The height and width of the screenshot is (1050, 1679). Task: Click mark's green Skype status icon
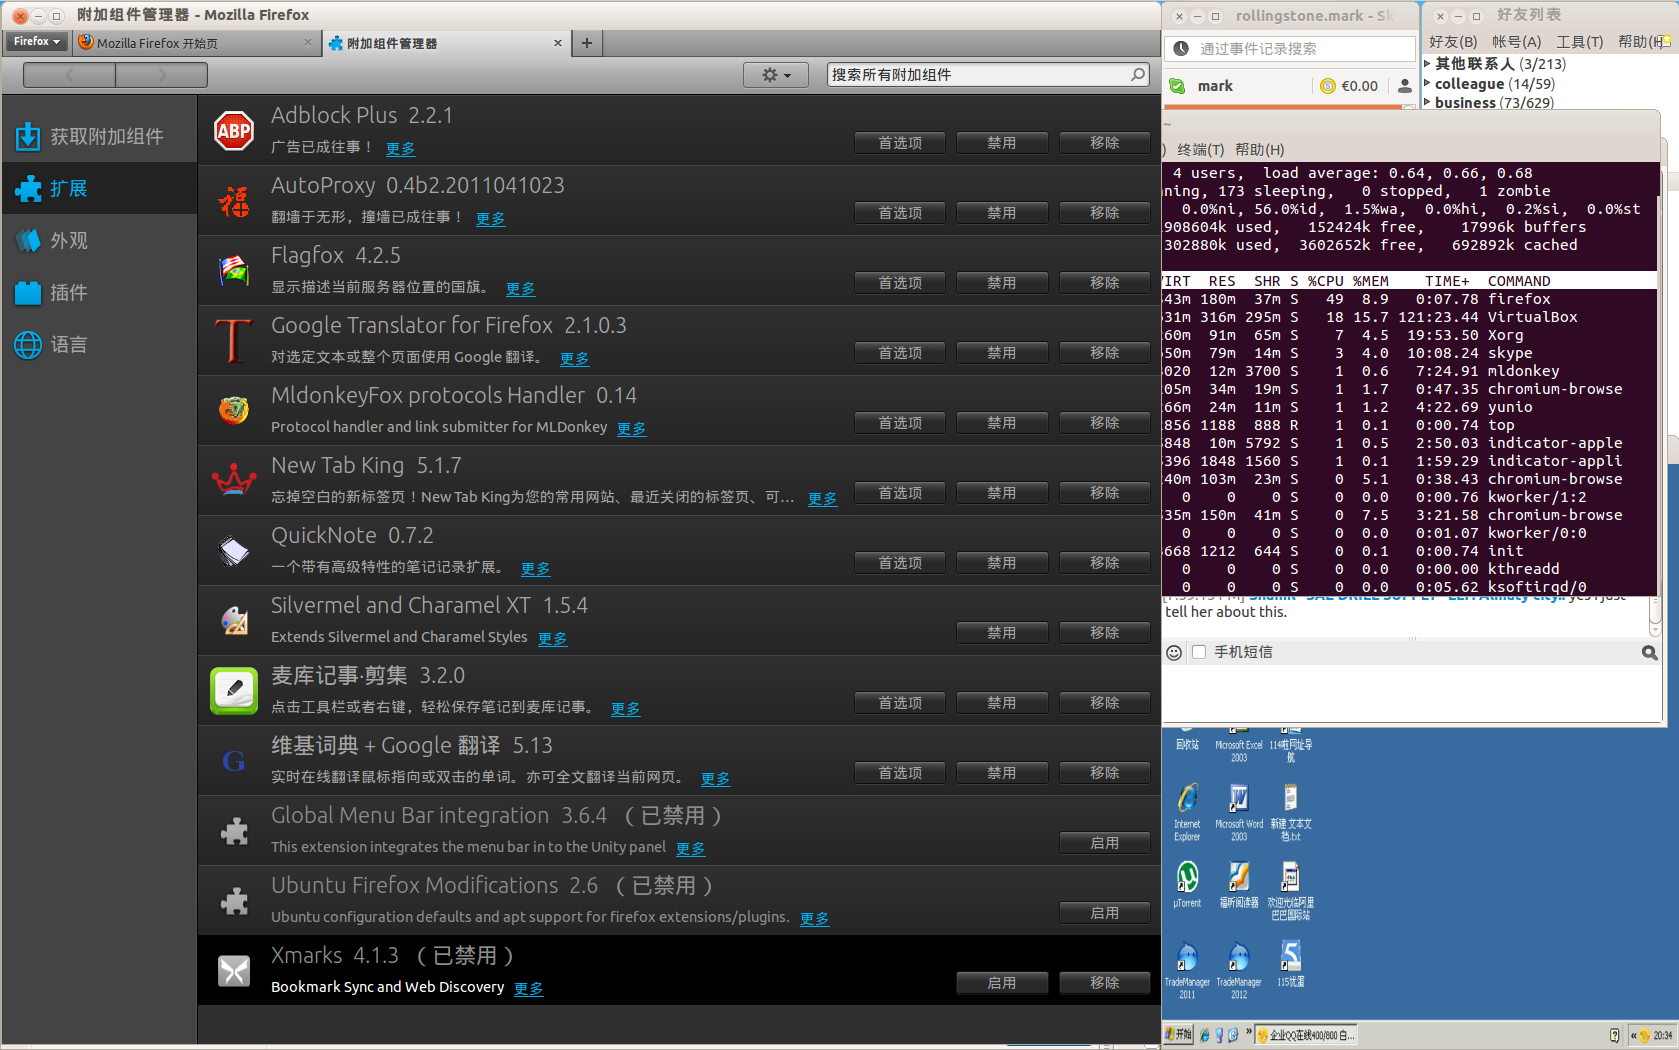[x=1178, y=86]
